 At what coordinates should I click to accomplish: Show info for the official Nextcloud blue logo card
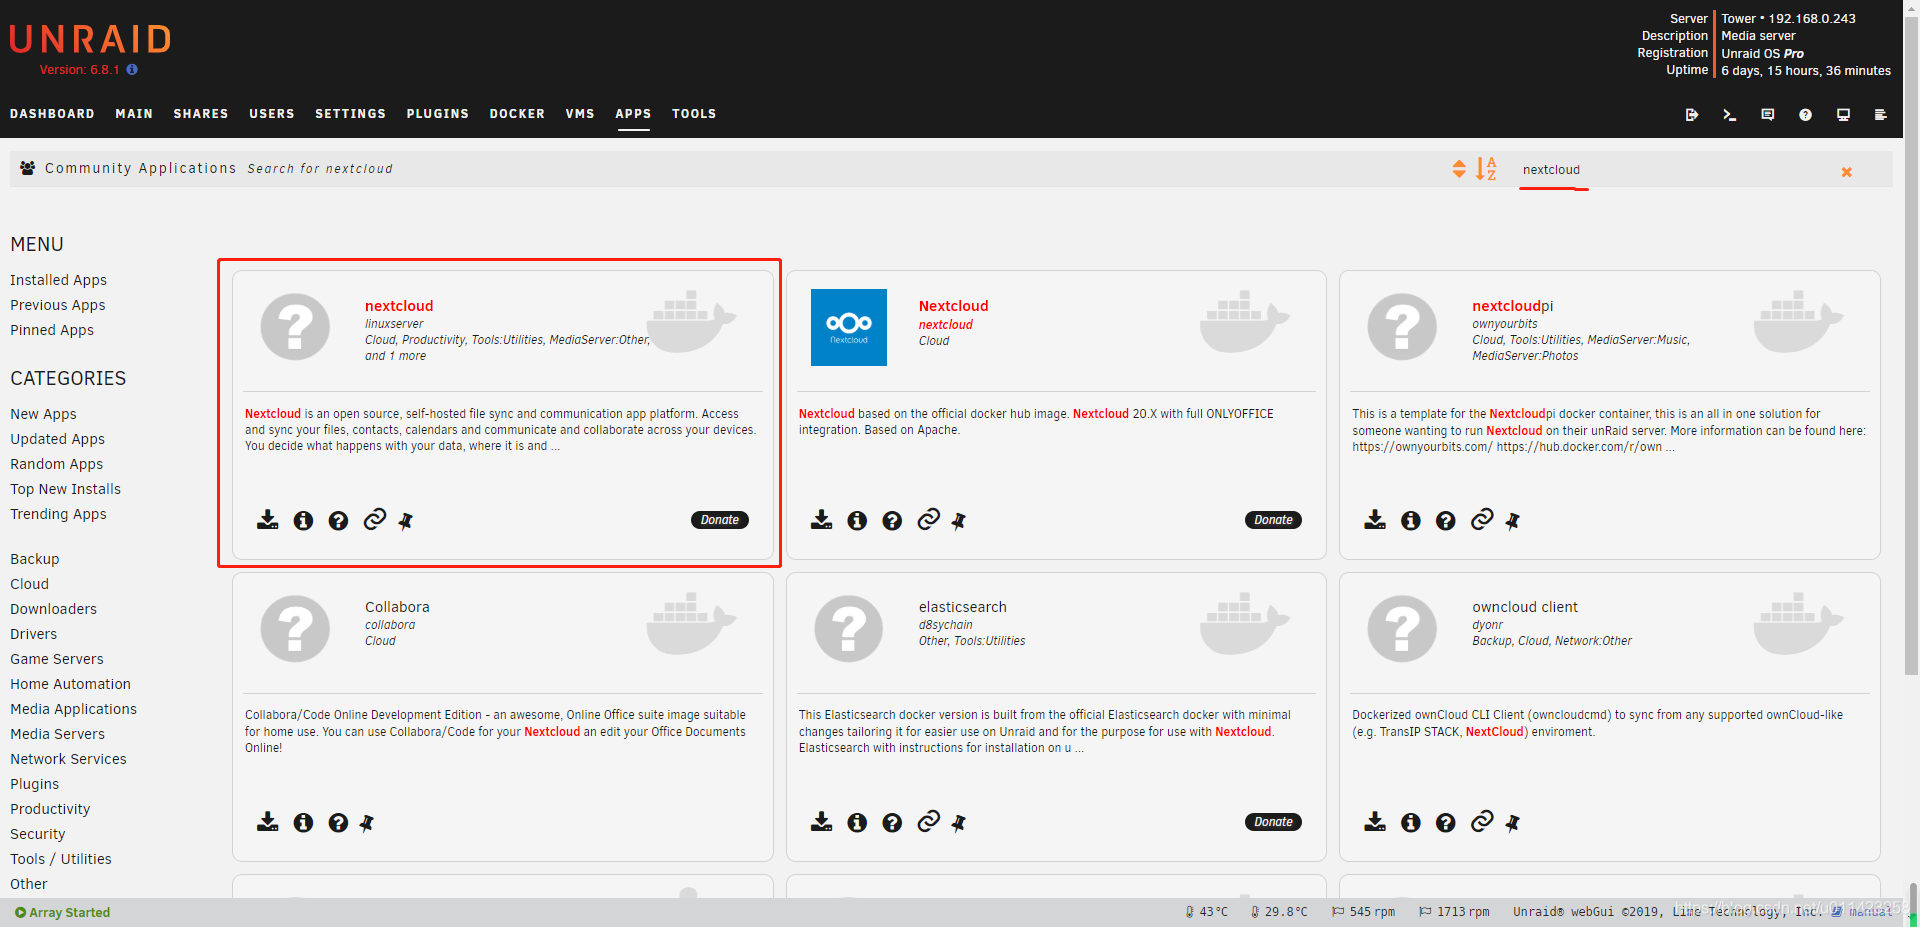point(857,521)
